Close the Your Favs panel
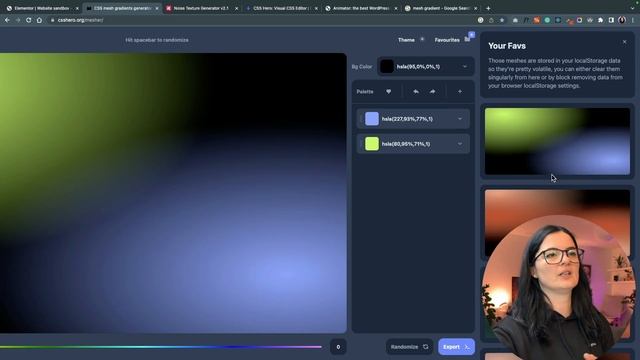Image resolution: width=640 pixels, height=360 pixels. [624, 42]
